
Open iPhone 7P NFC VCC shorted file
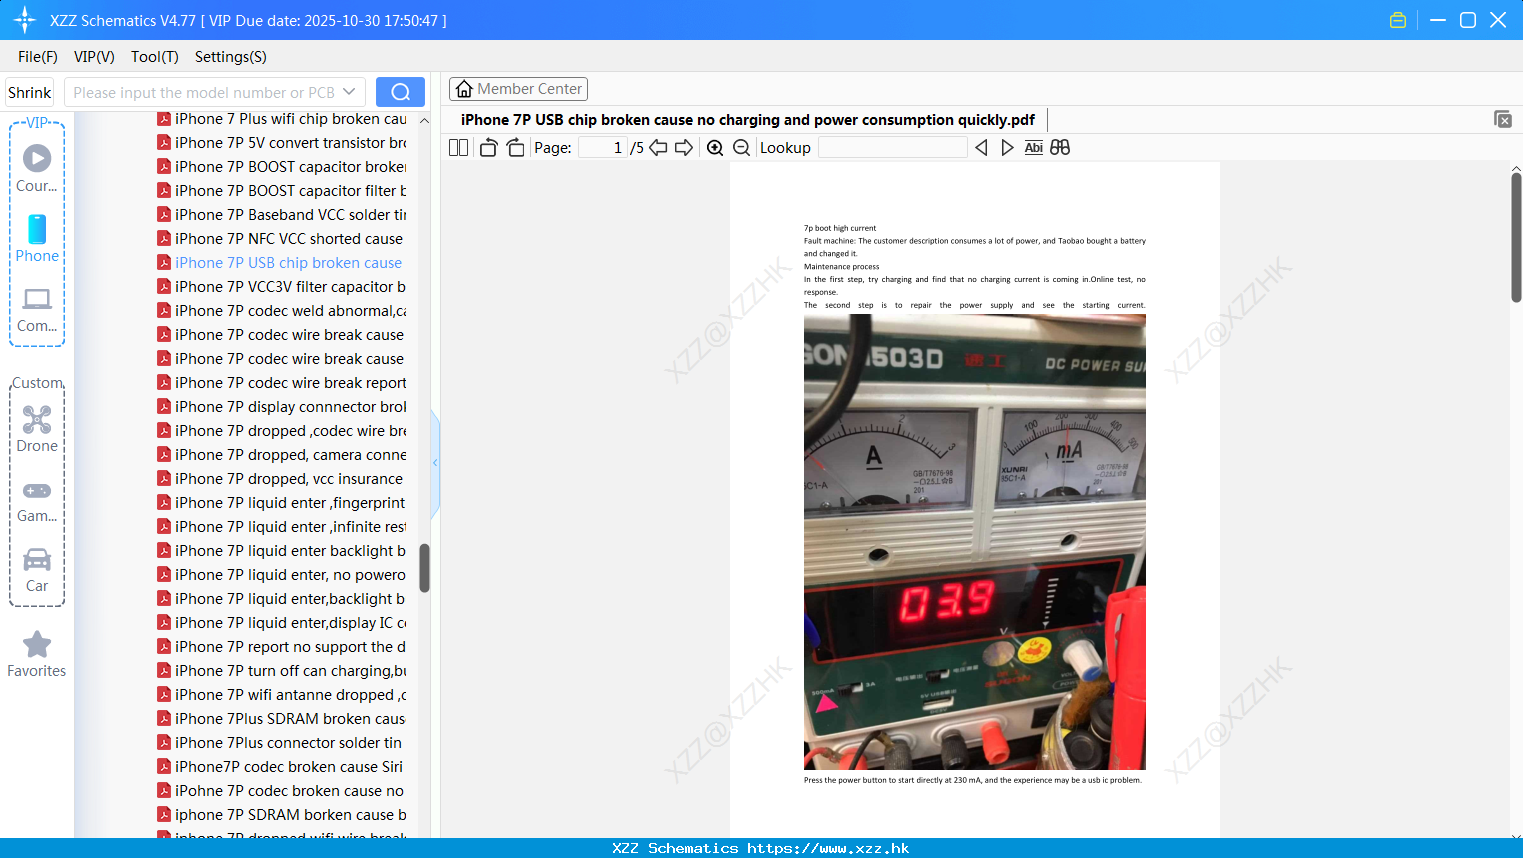pyautogui.click(x=280, y=239)
